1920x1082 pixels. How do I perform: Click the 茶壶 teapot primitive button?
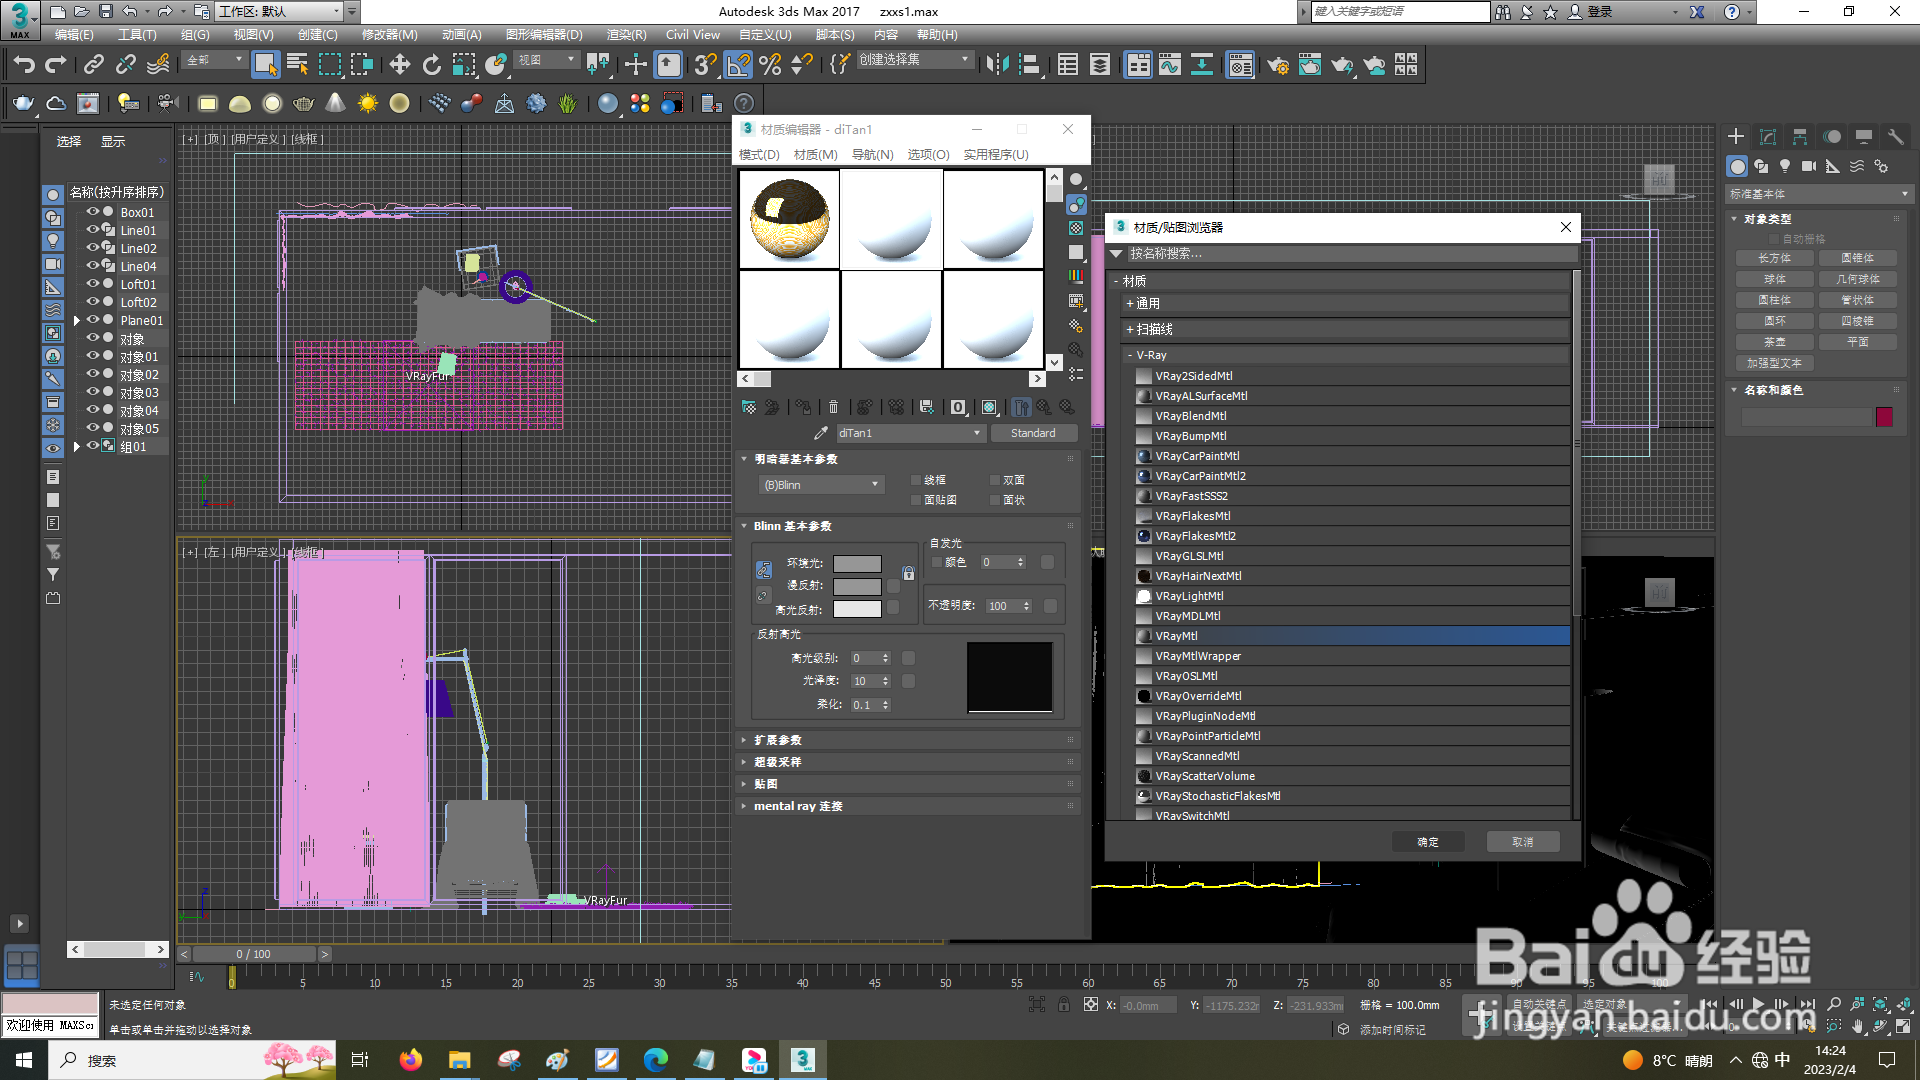pyautogui.click(x=1775, y=342)
